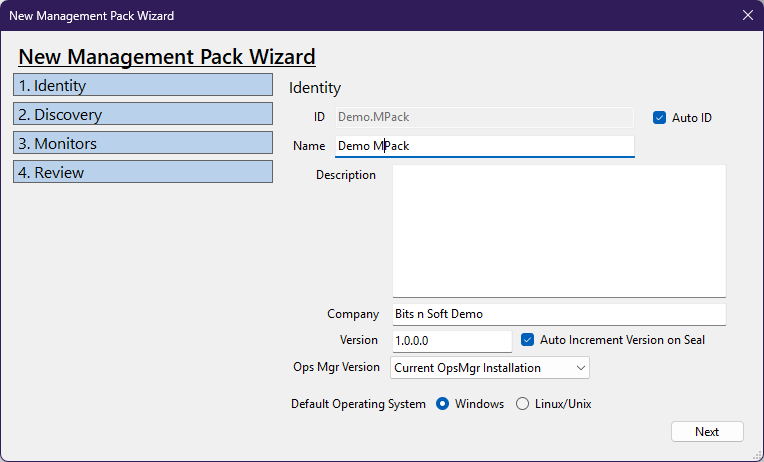764x462 pixels.
Task: Click the greyed-out ID field
Action: [483, 117]
